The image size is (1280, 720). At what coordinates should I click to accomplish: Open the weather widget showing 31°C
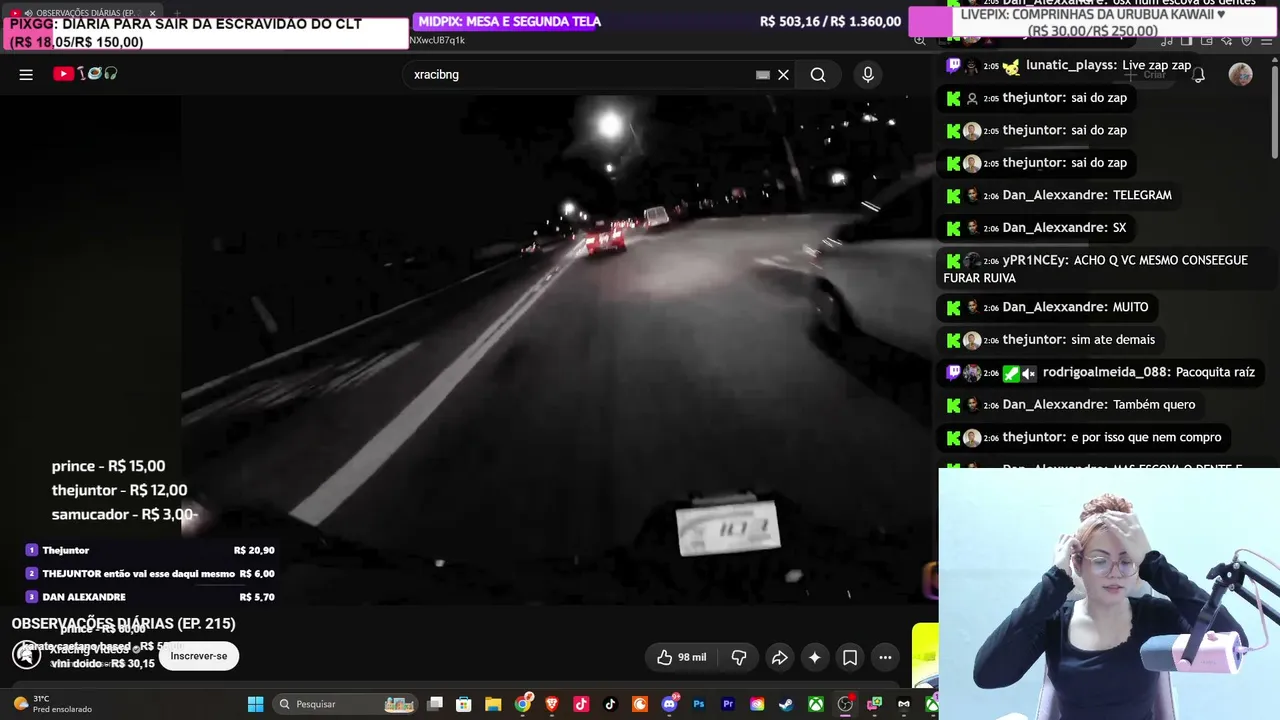52,704
